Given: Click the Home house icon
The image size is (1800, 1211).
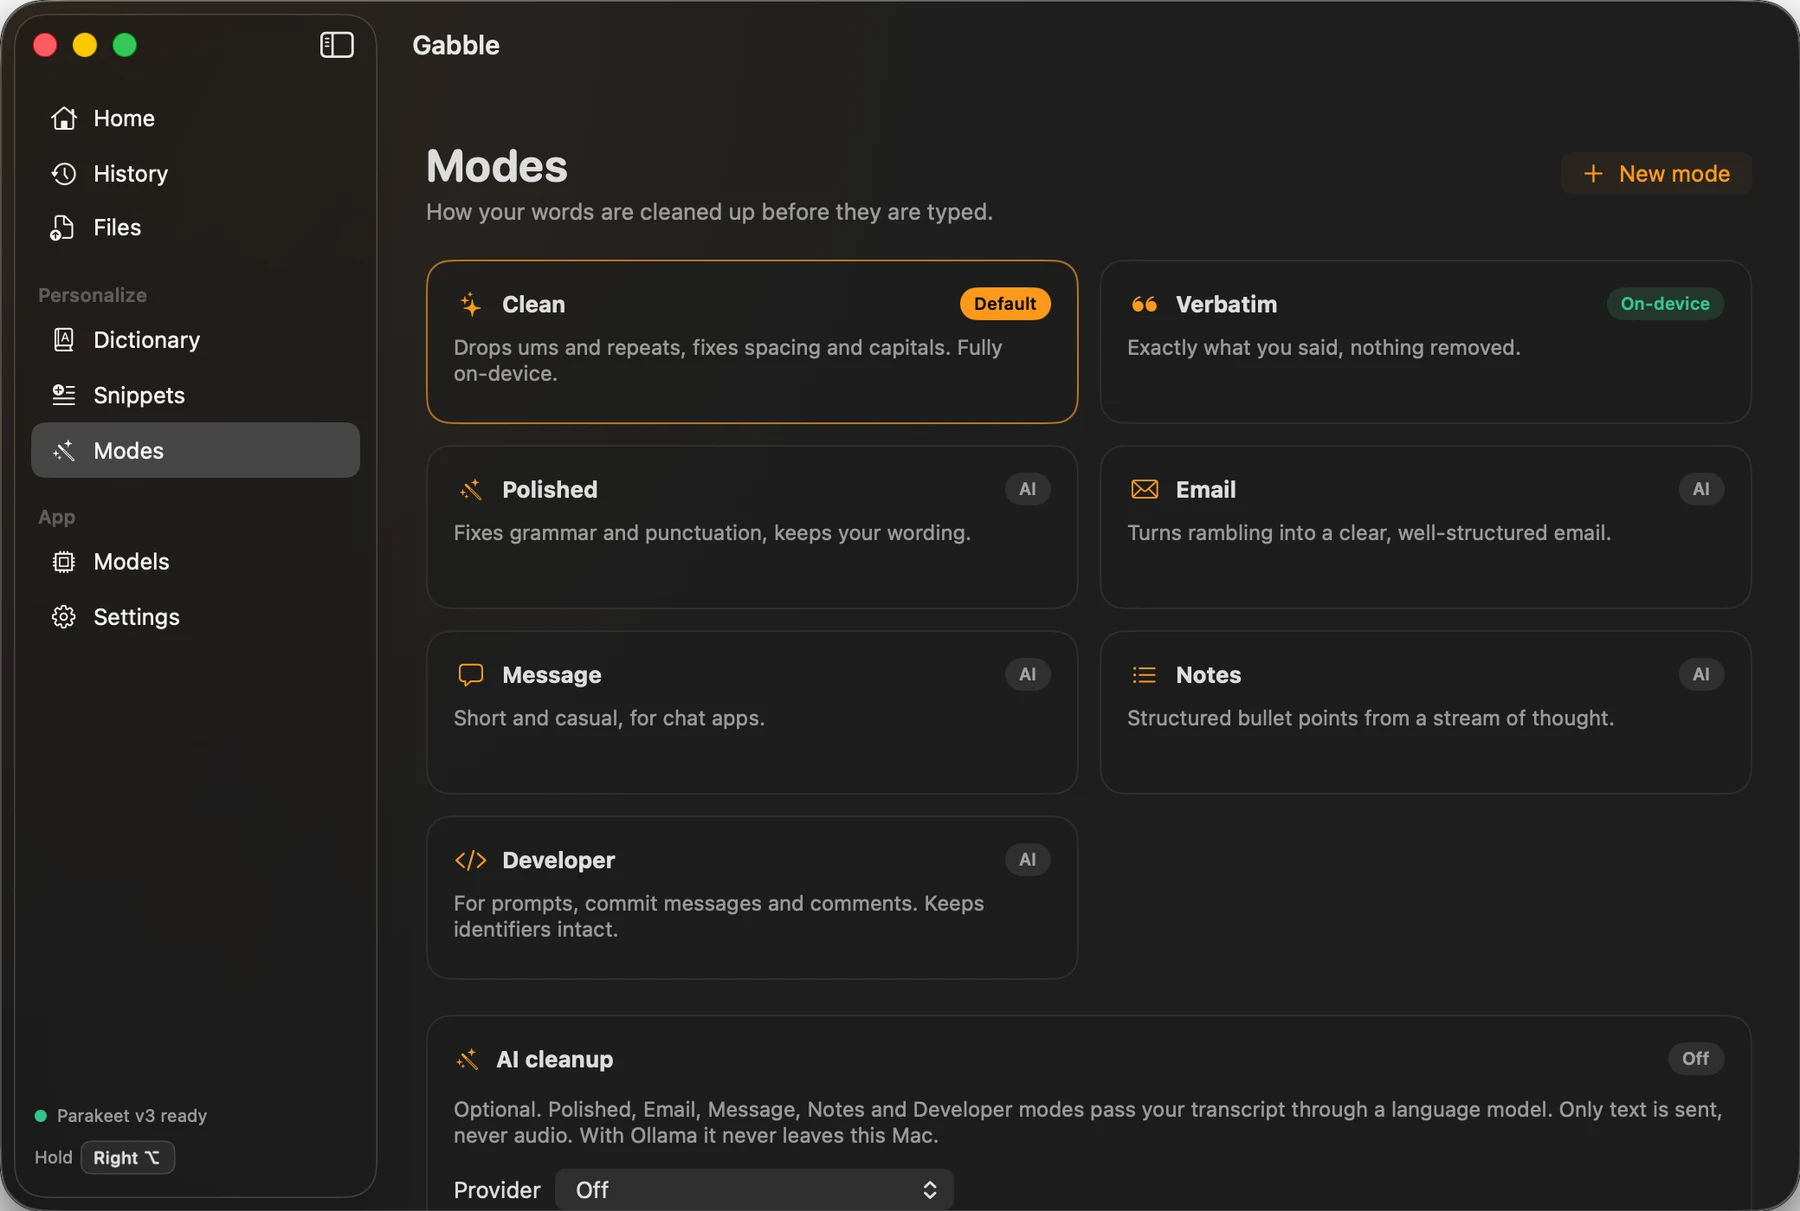Looking at the screenshot, I should pos(64,118).
